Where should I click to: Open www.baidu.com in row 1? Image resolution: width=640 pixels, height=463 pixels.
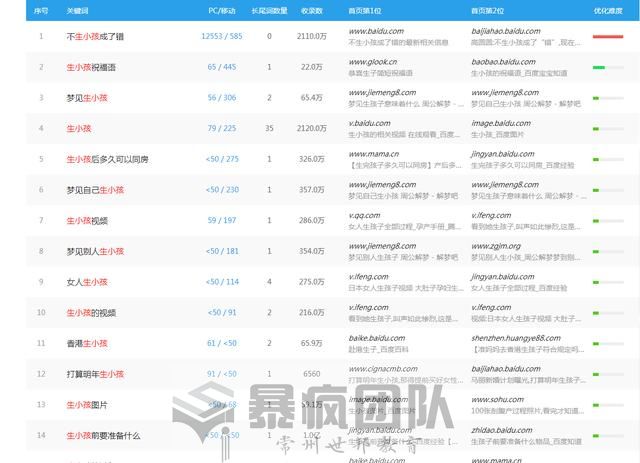(x=376, y=31)
